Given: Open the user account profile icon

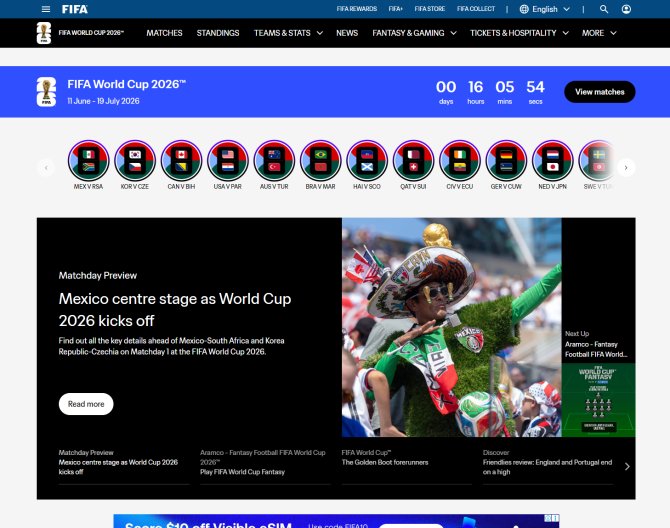Looking at the screenshot, I should [x=626, y=9].
